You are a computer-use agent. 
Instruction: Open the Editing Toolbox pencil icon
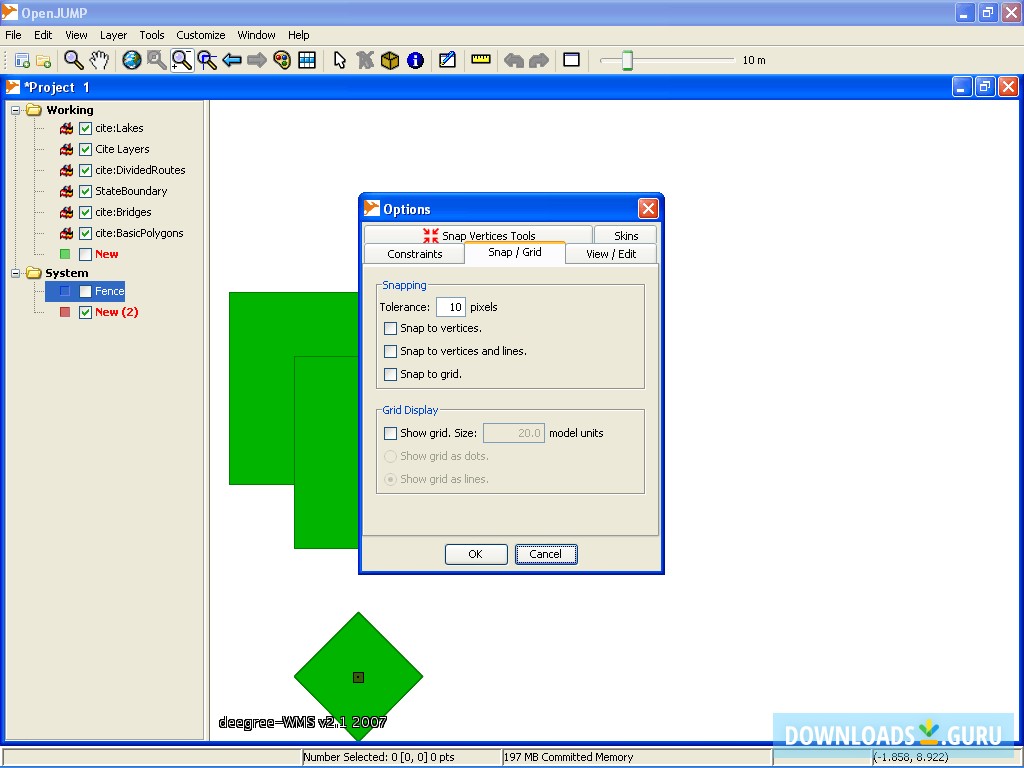[x=447, y=60]
